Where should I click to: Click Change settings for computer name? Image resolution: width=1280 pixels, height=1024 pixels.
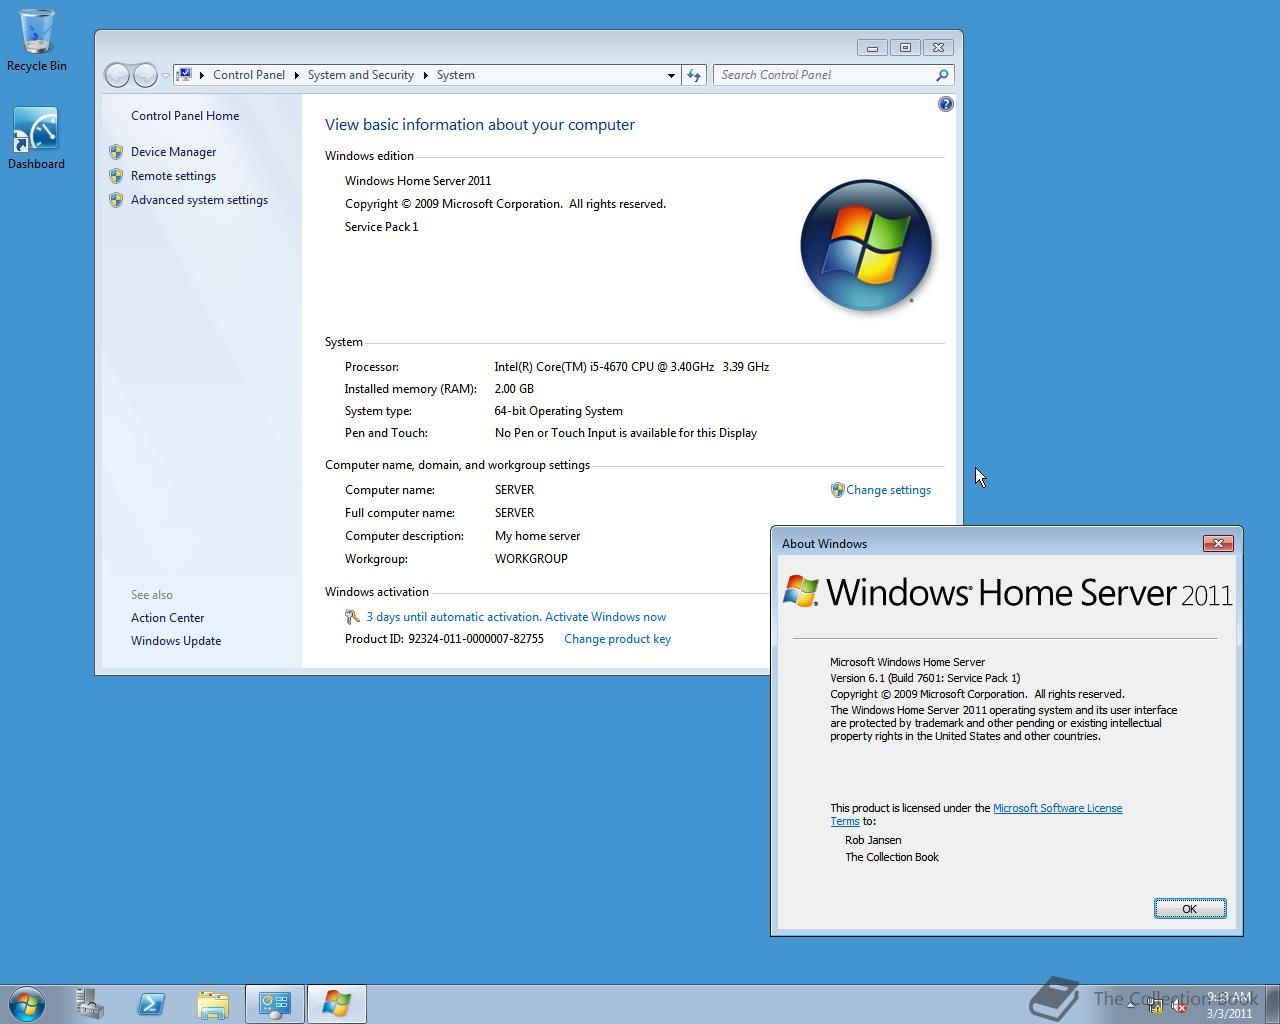pos(888,490)
